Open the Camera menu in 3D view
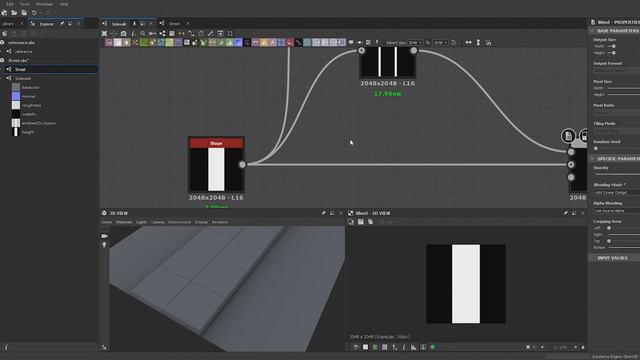The width and height of the screenshot is (640, 360). [158, 222]
